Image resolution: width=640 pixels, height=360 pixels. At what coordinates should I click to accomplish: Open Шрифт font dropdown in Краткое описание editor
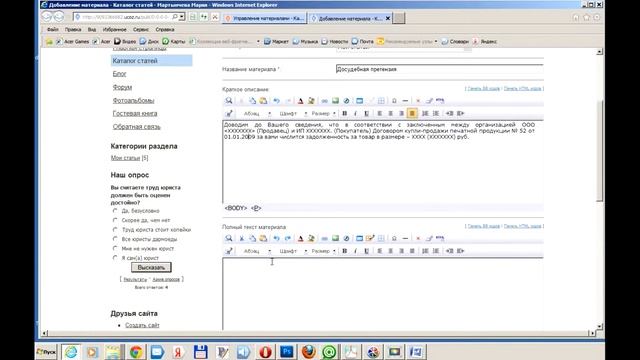coord(292,113)
